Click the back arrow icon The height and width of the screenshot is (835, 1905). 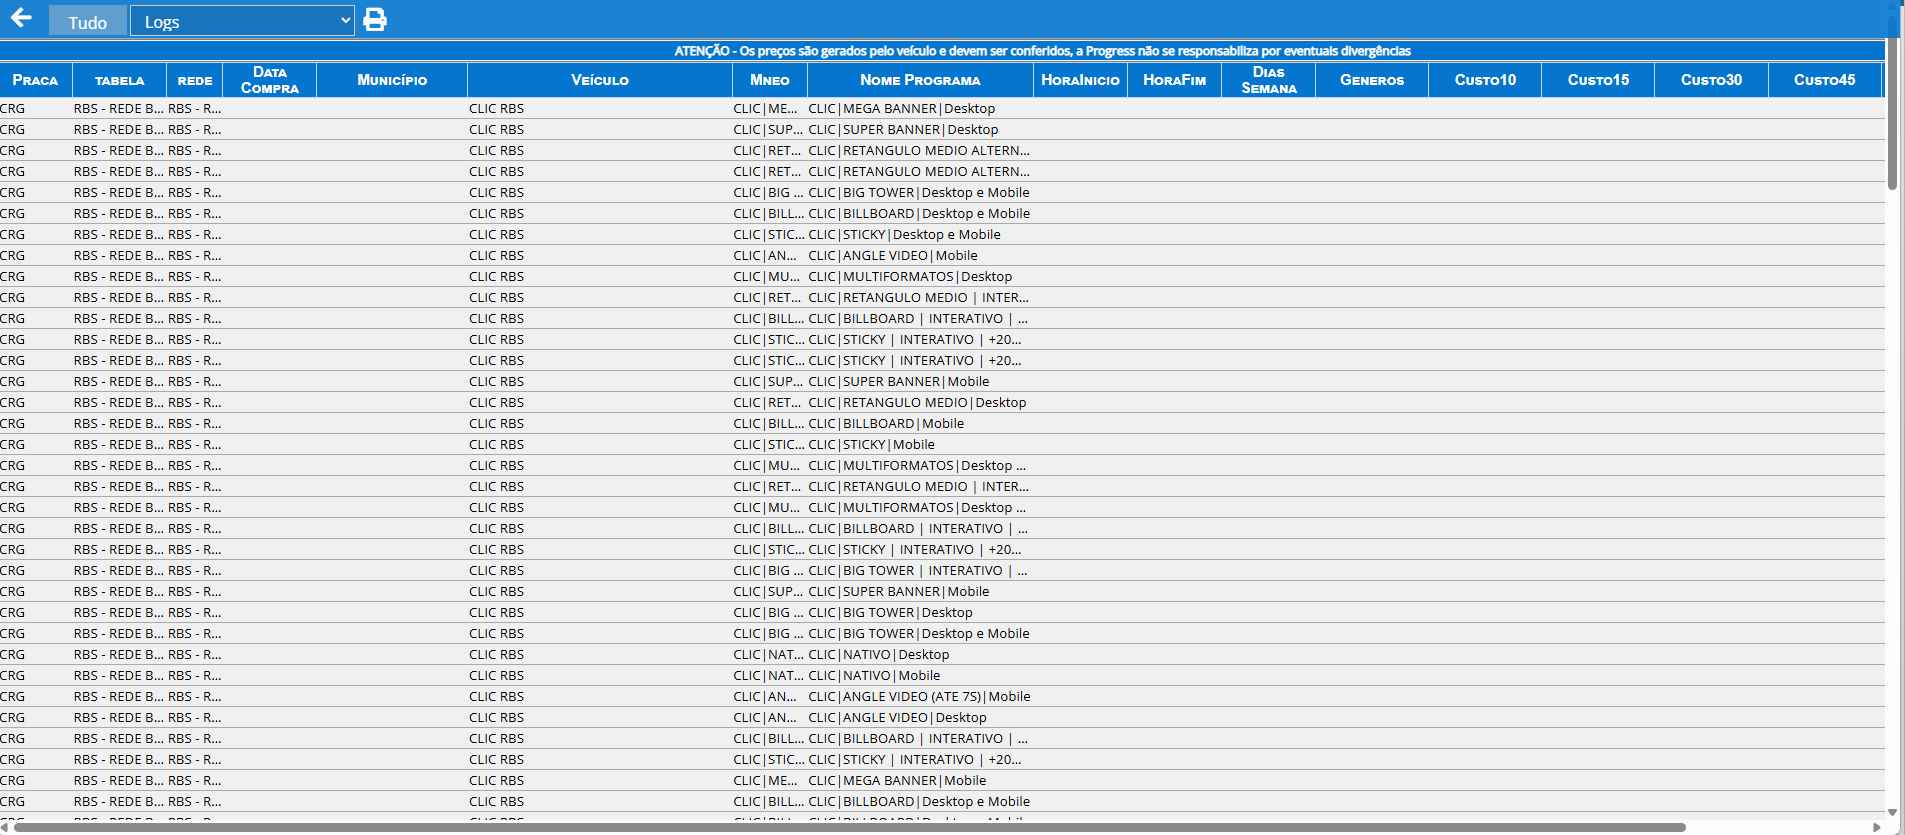21,19
